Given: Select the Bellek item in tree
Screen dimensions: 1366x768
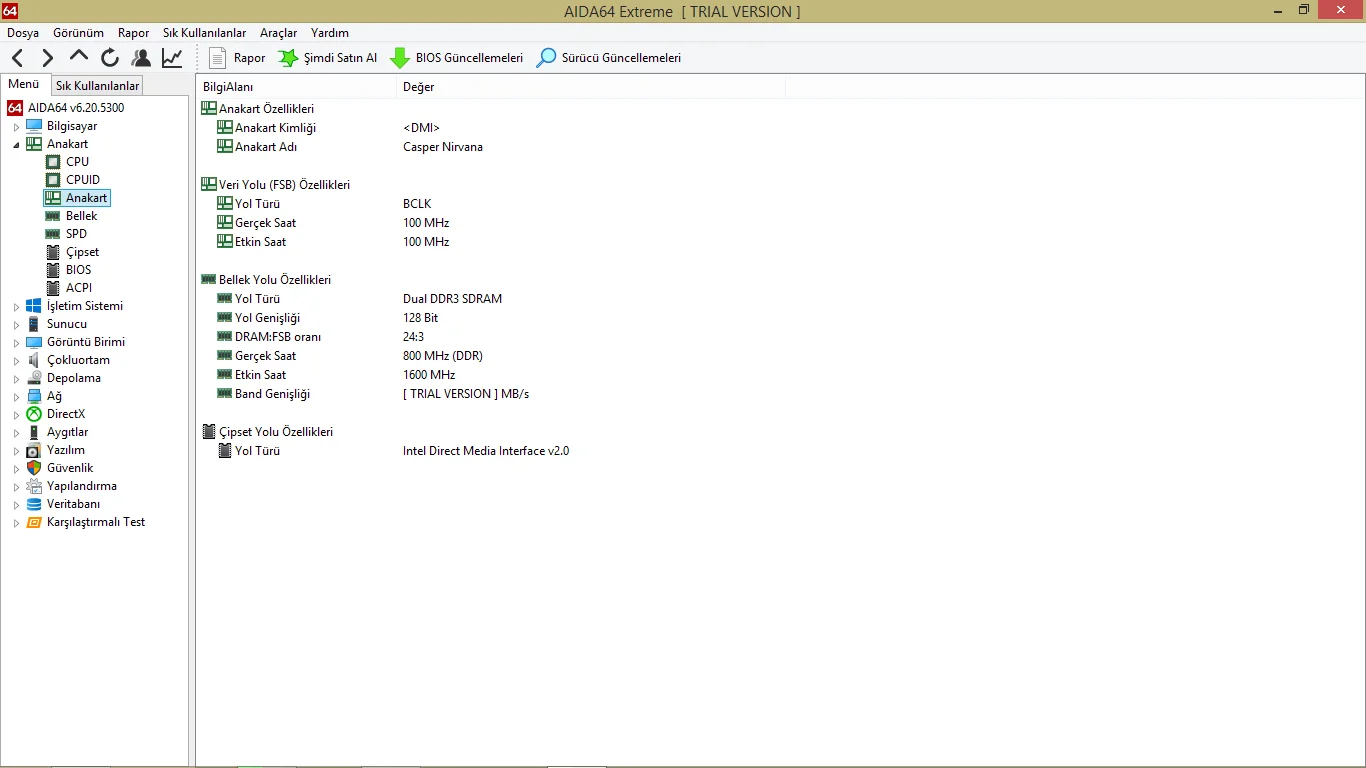Looking at the screenshot, I should (82, 216).
